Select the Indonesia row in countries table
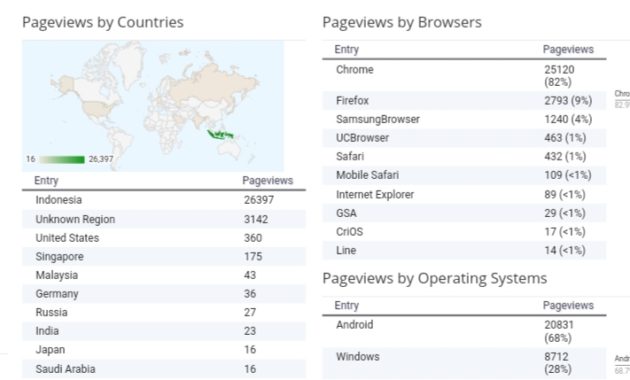The image size is (630, 380). pos(164,200)
